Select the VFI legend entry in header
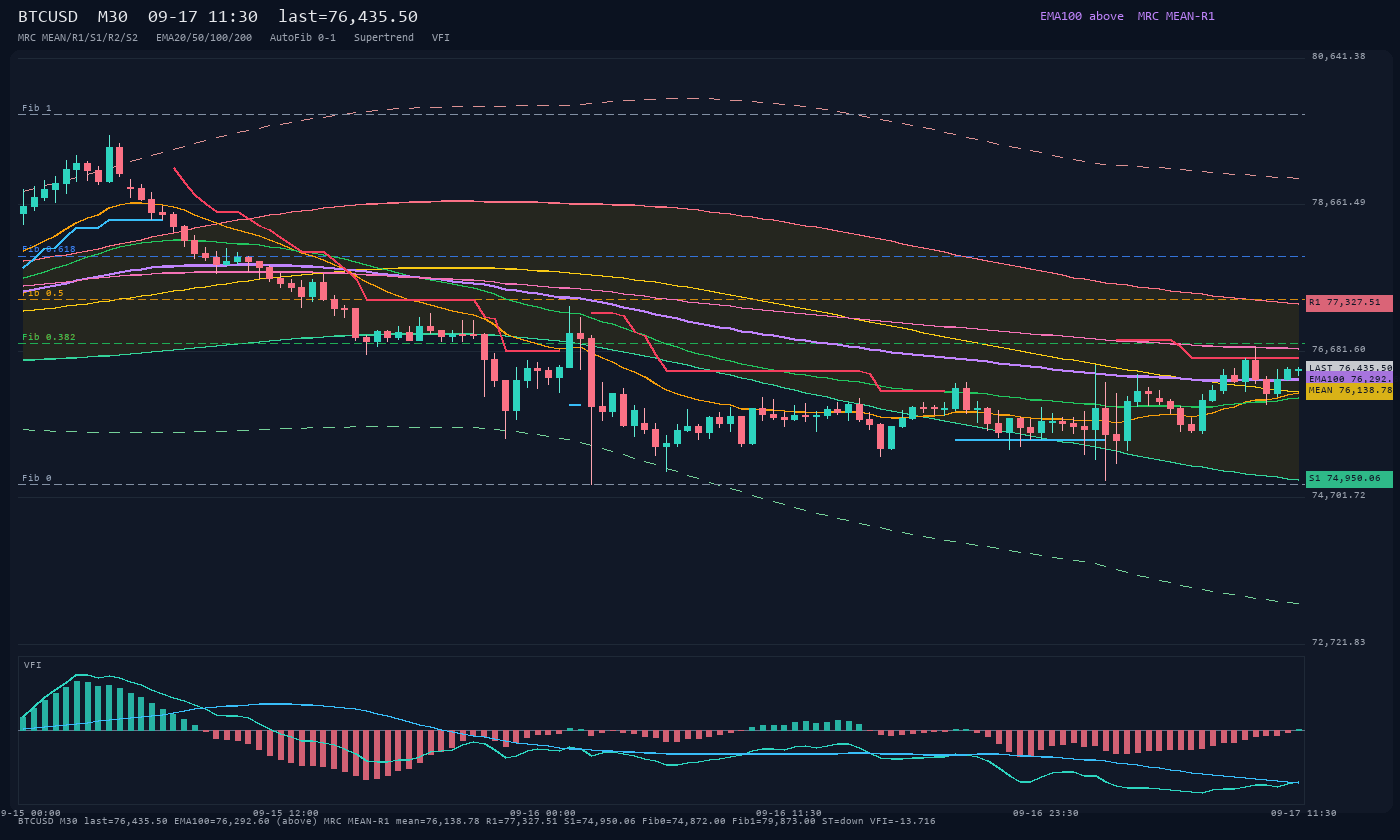 [441, 37]
